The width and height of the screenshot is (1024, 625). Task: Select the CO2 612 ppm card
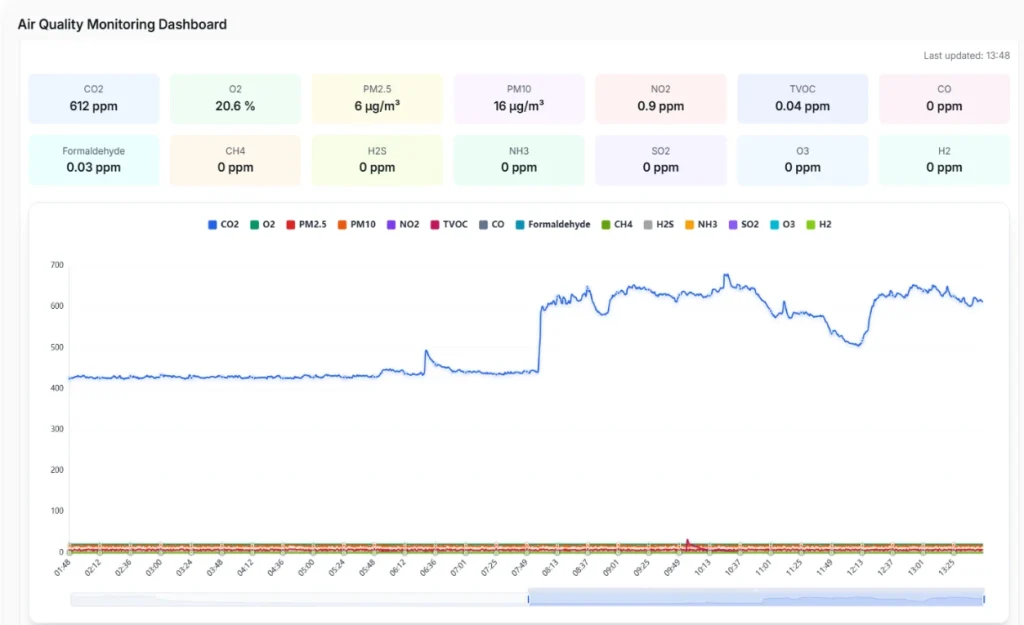93,98
